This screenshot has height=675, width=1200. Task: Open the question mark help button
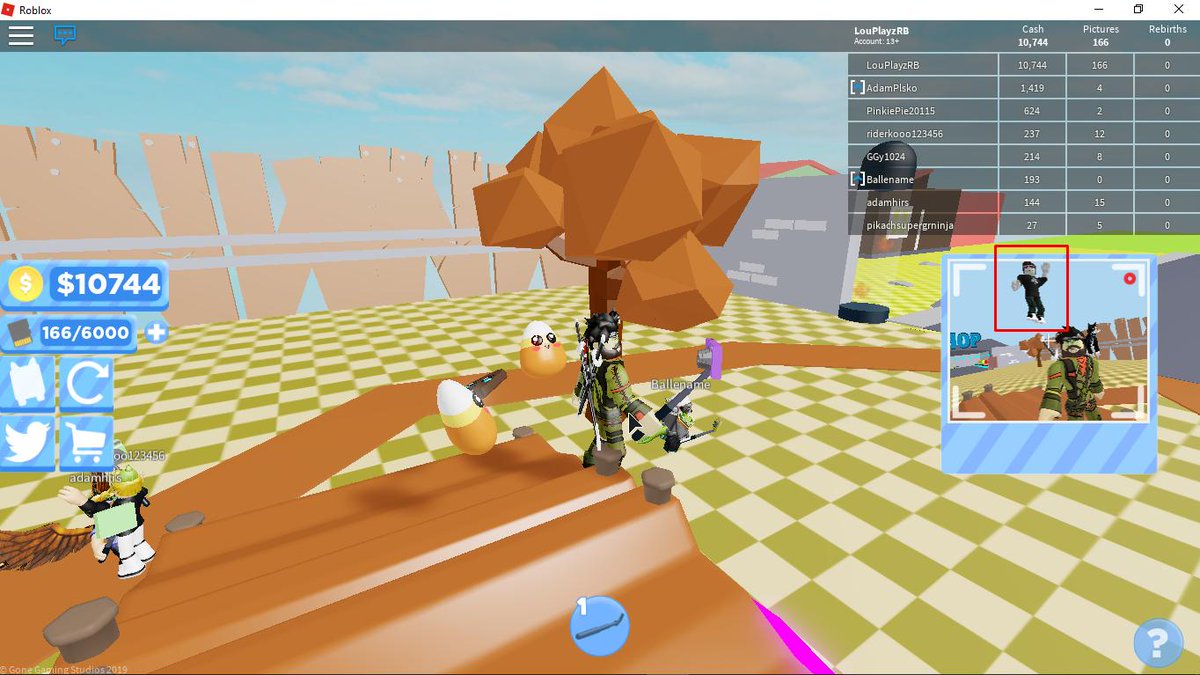click(1158, 643)
